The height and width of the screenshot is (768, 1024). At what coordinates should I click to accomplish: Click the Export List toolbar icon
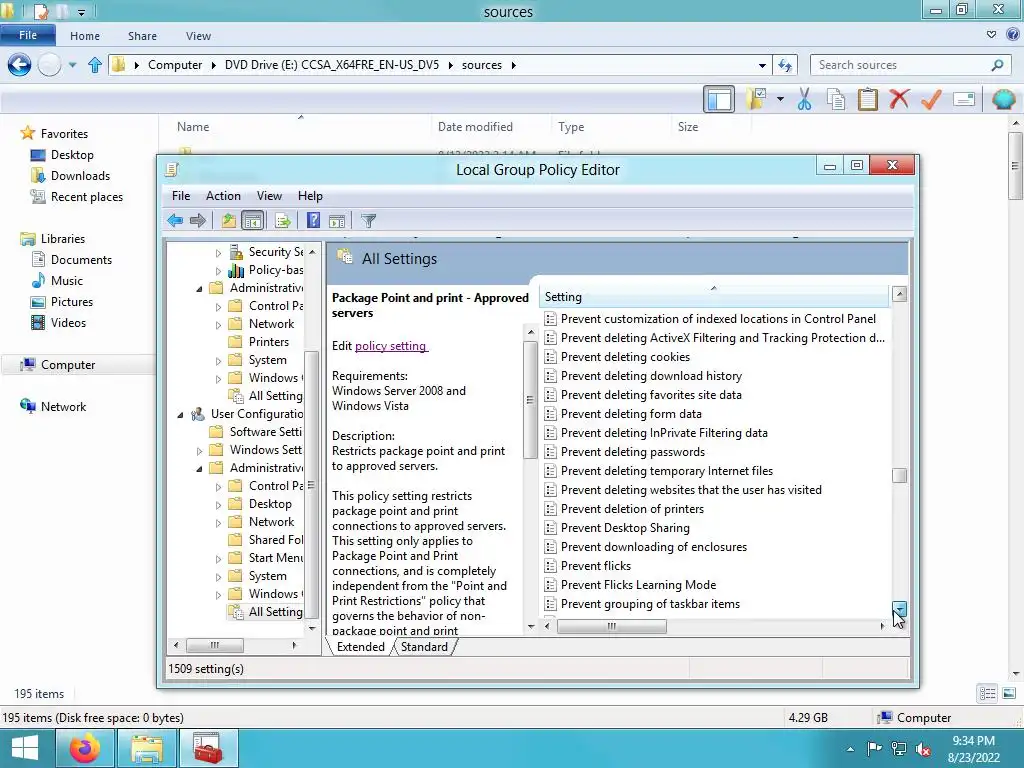[283, 221]
